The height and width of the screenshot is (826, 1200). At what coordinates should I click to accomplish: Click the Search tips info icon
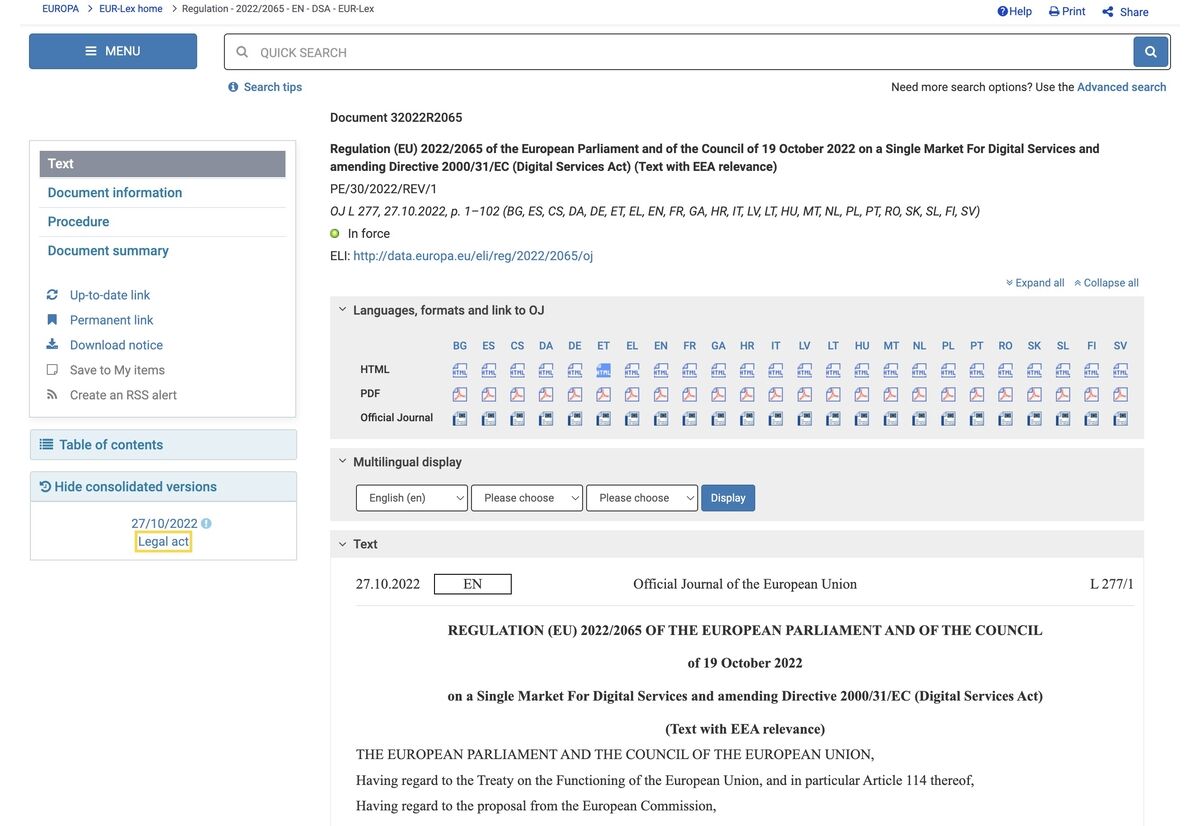coord(233,87)
